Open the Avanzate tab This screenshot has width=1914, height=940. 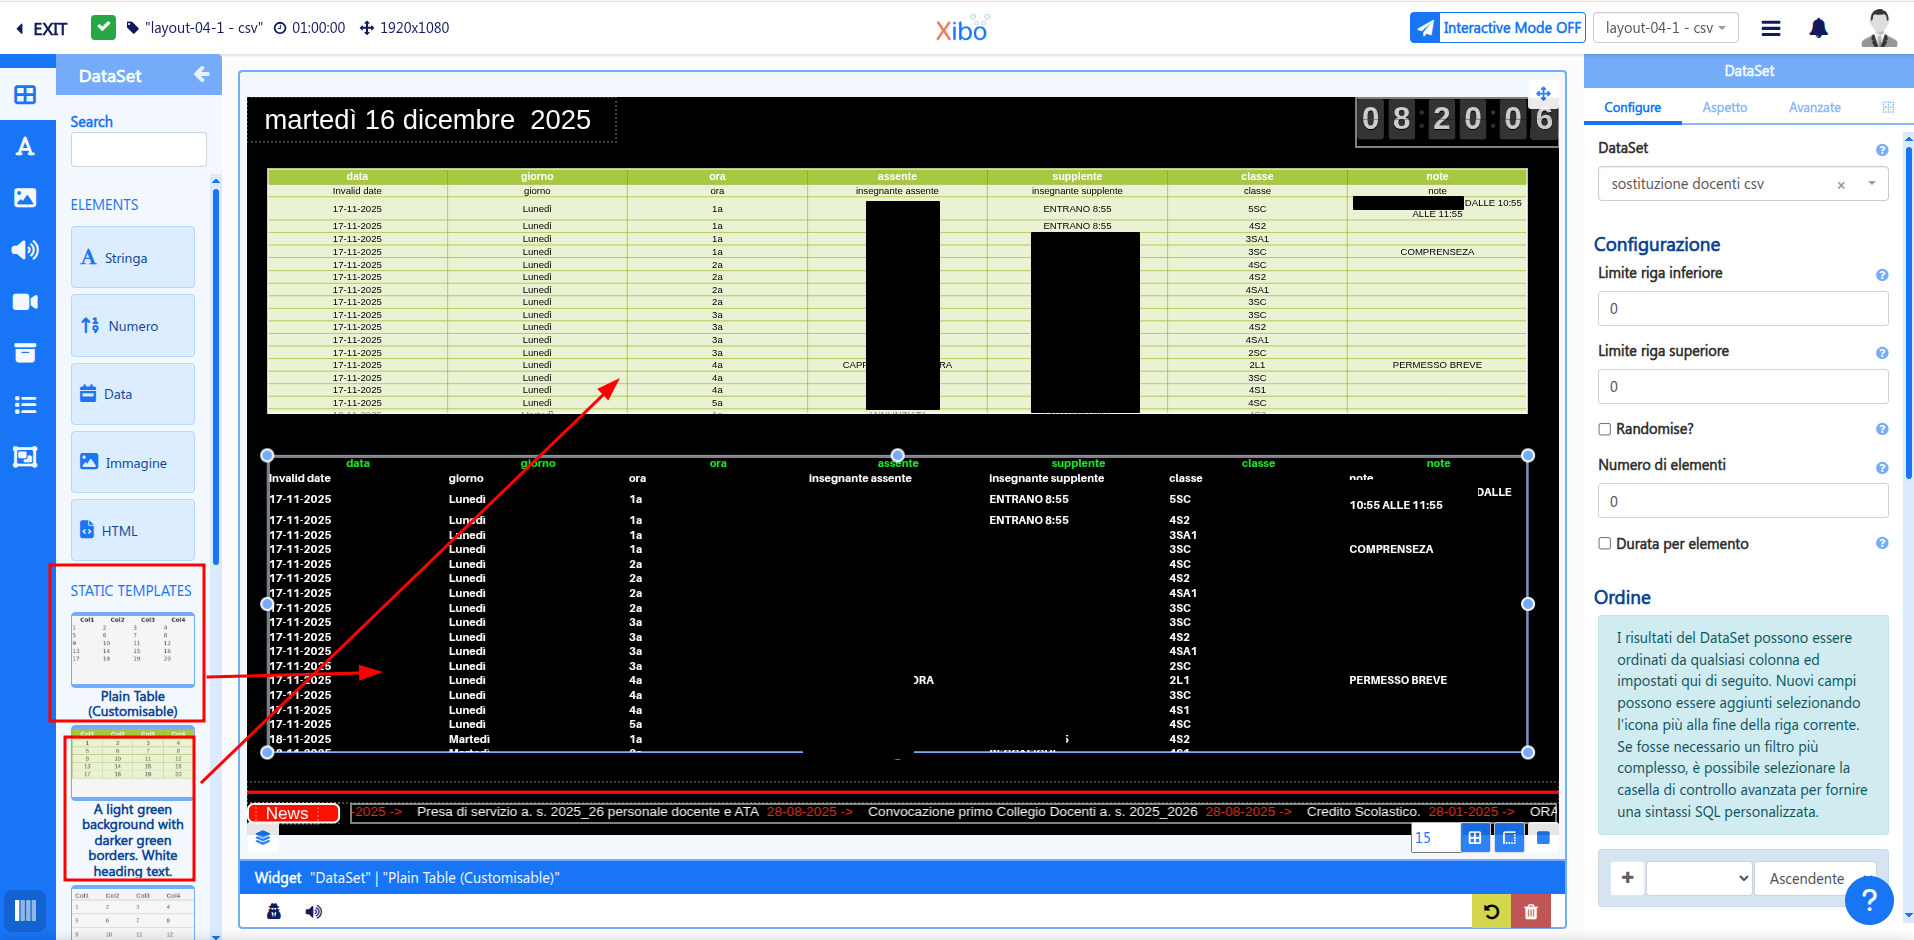point(1814,108)
